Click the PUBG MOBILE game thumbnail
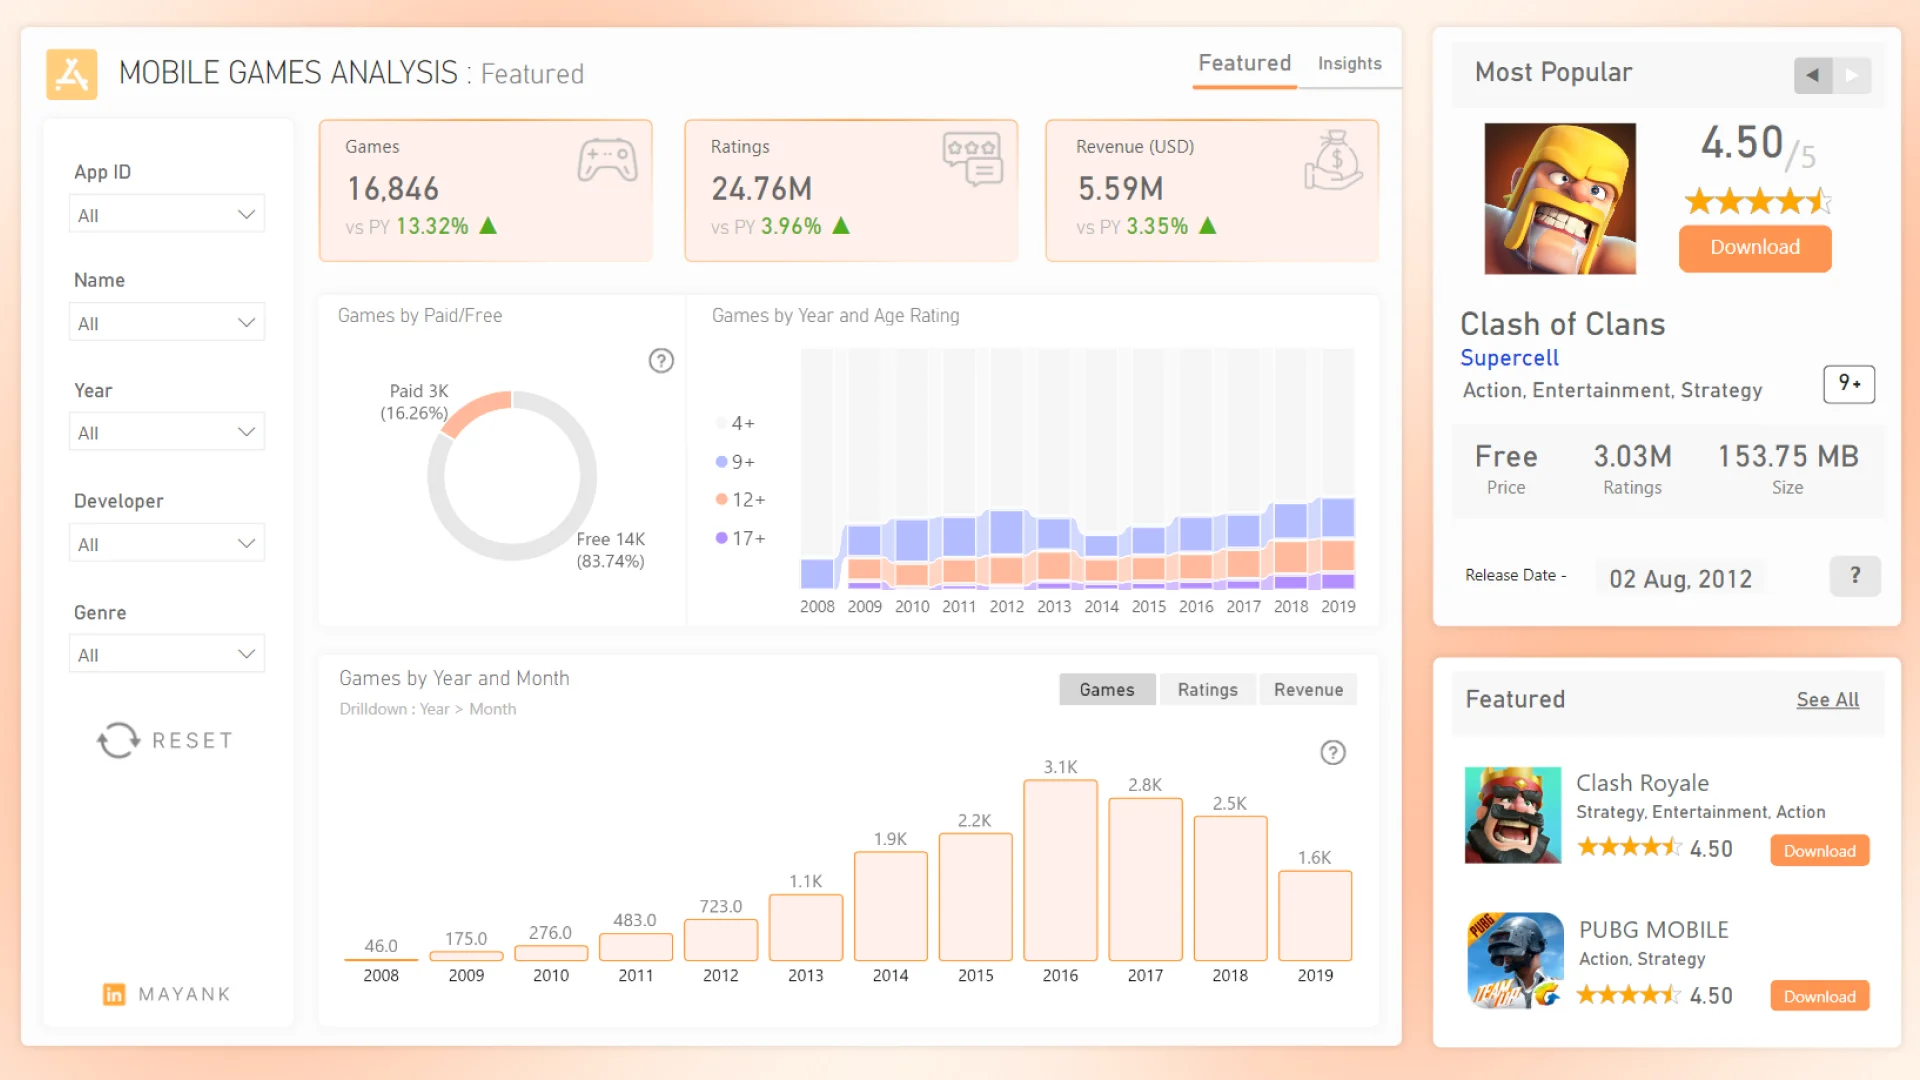The height and width of the screenshot is (1080, 1920). pyautogui.click(x=1515, y=961)
